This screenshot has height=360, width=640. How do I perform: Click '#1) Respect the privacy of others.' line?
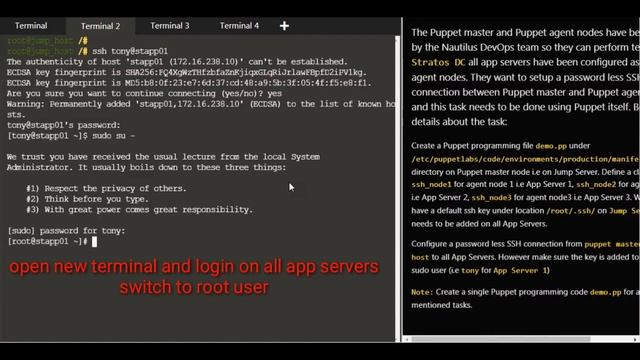coord(106,189)
